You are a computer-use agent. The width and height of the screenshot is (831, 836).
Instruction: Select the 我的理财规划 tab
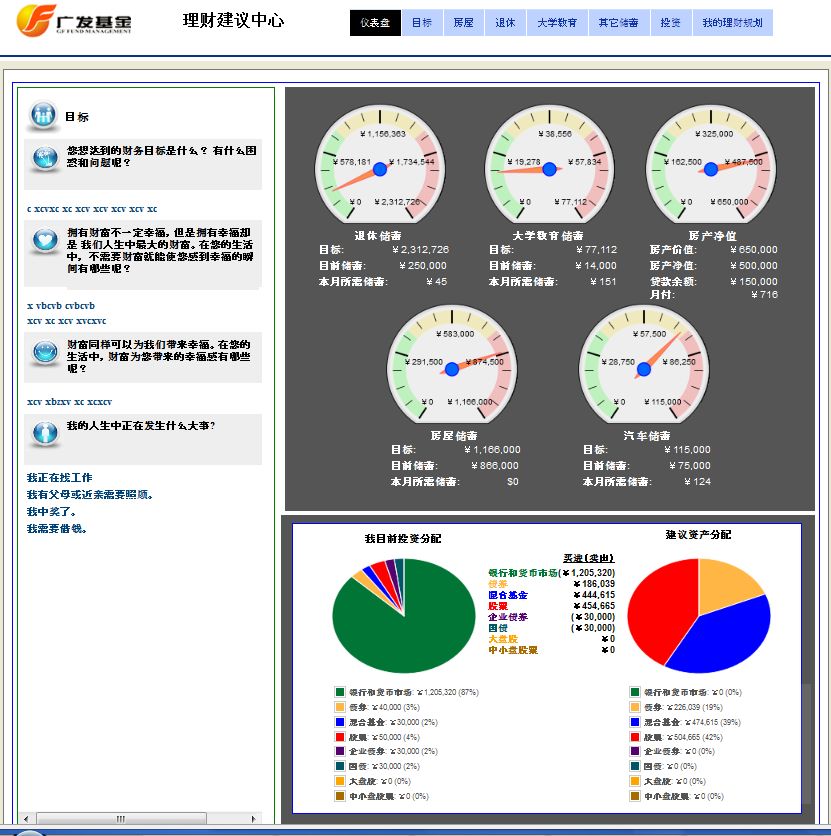(732, 22)
